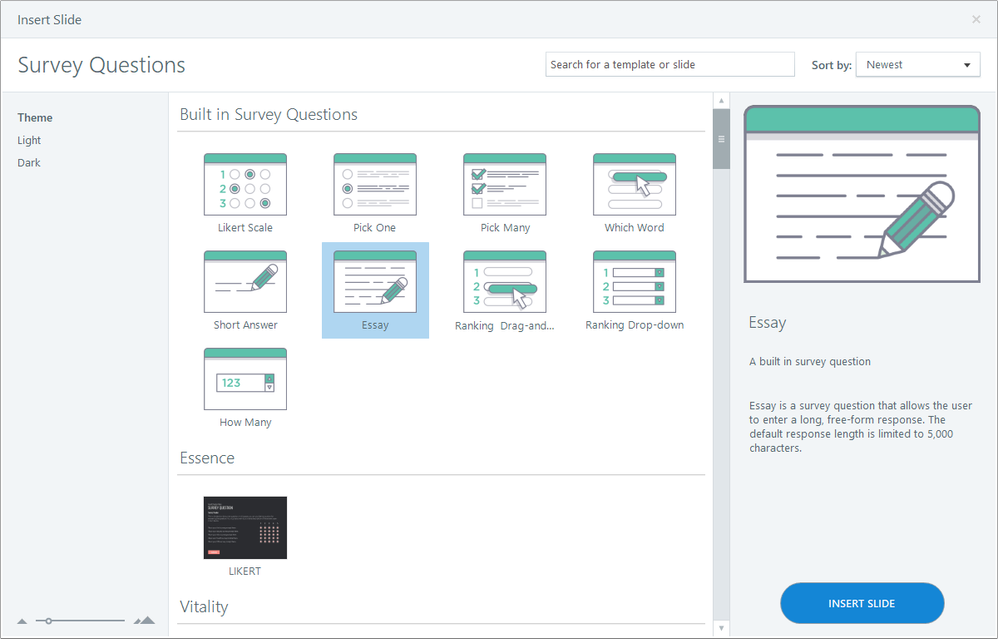Viewport: 998px width, 639px height.
Task: Close the Insert Slide dialog
Action: tap(976, 20)
